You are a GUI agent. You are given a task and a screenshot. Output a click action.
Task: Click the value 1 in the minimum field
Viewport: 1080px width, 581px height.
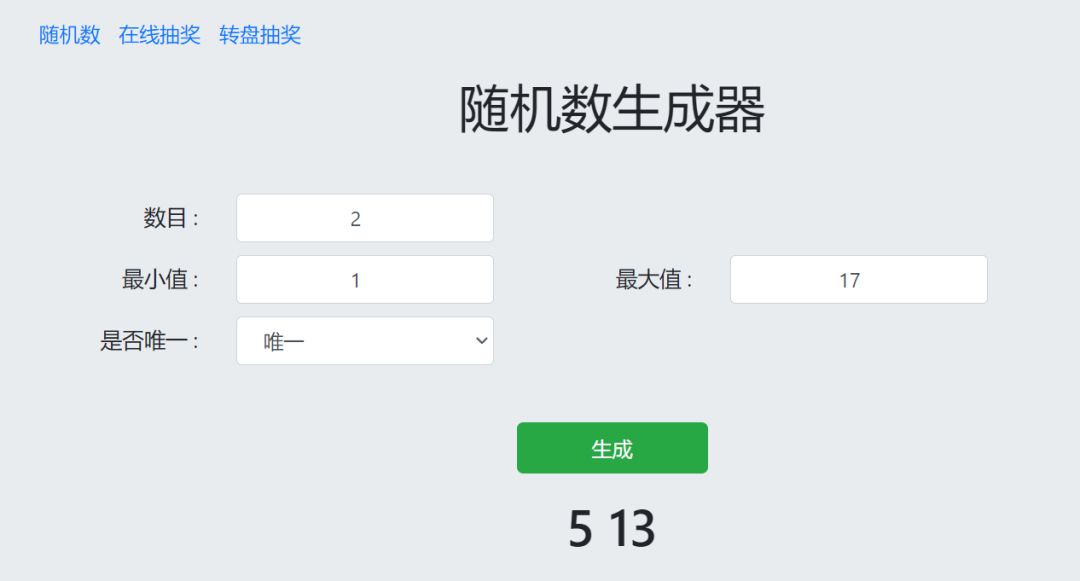(x=355, y=281)
